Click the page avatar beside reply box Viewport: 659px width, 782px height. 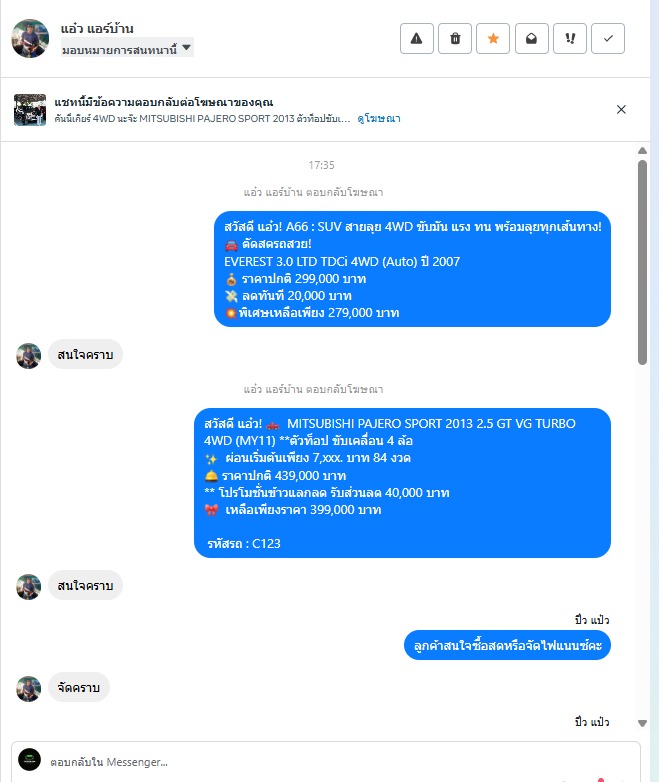[29, 760]
